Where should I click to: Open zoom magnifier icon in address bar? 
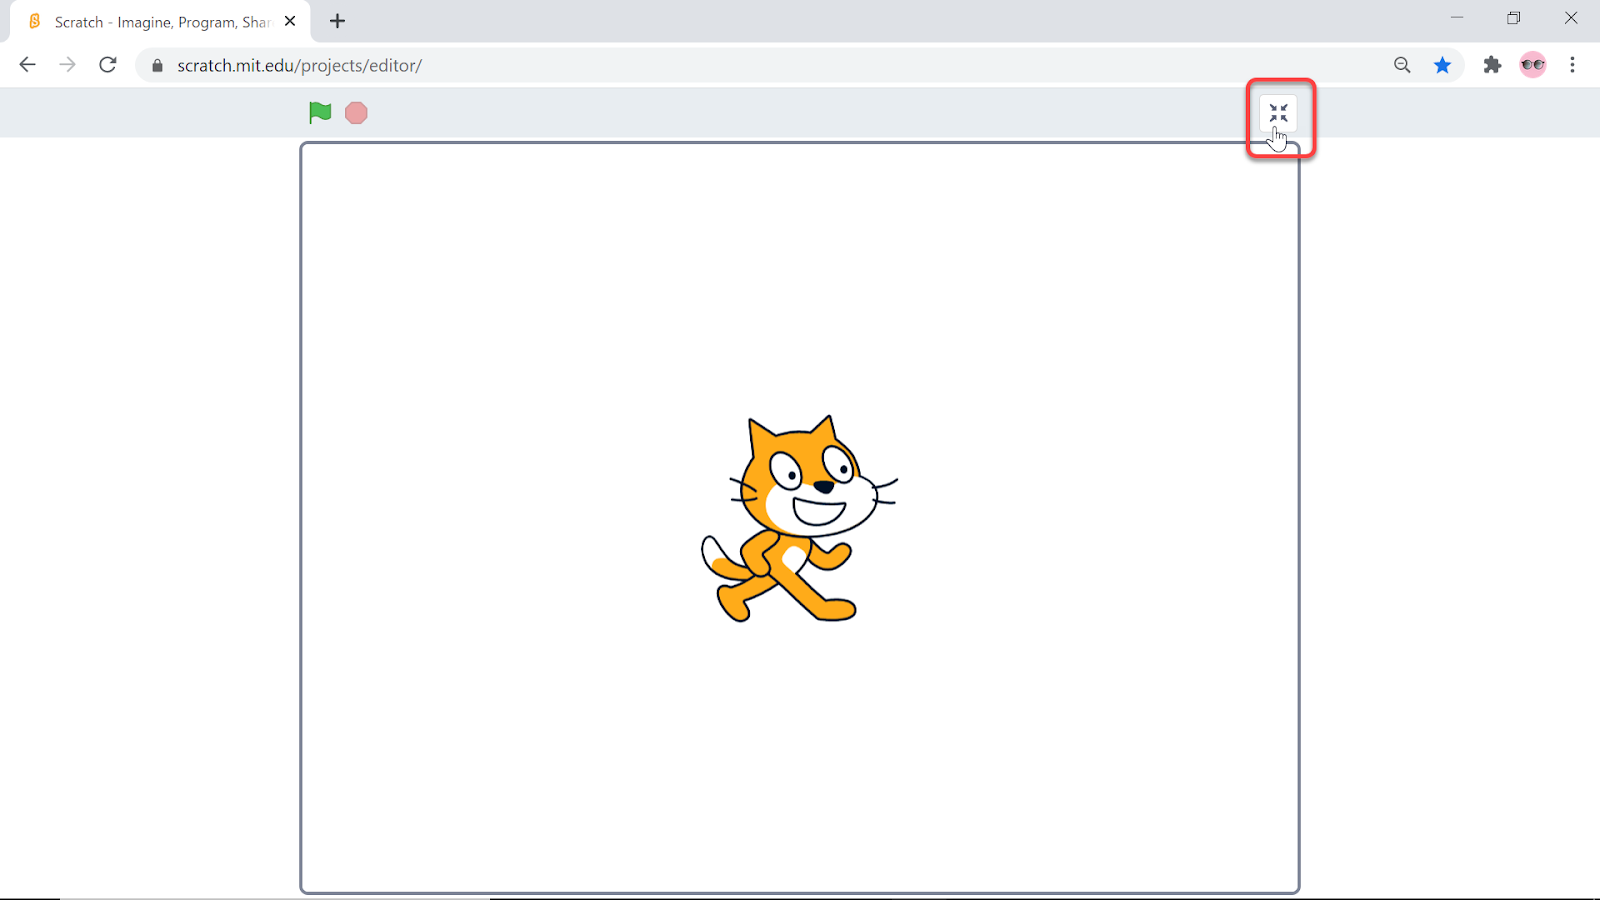[x=1402, y=65]
